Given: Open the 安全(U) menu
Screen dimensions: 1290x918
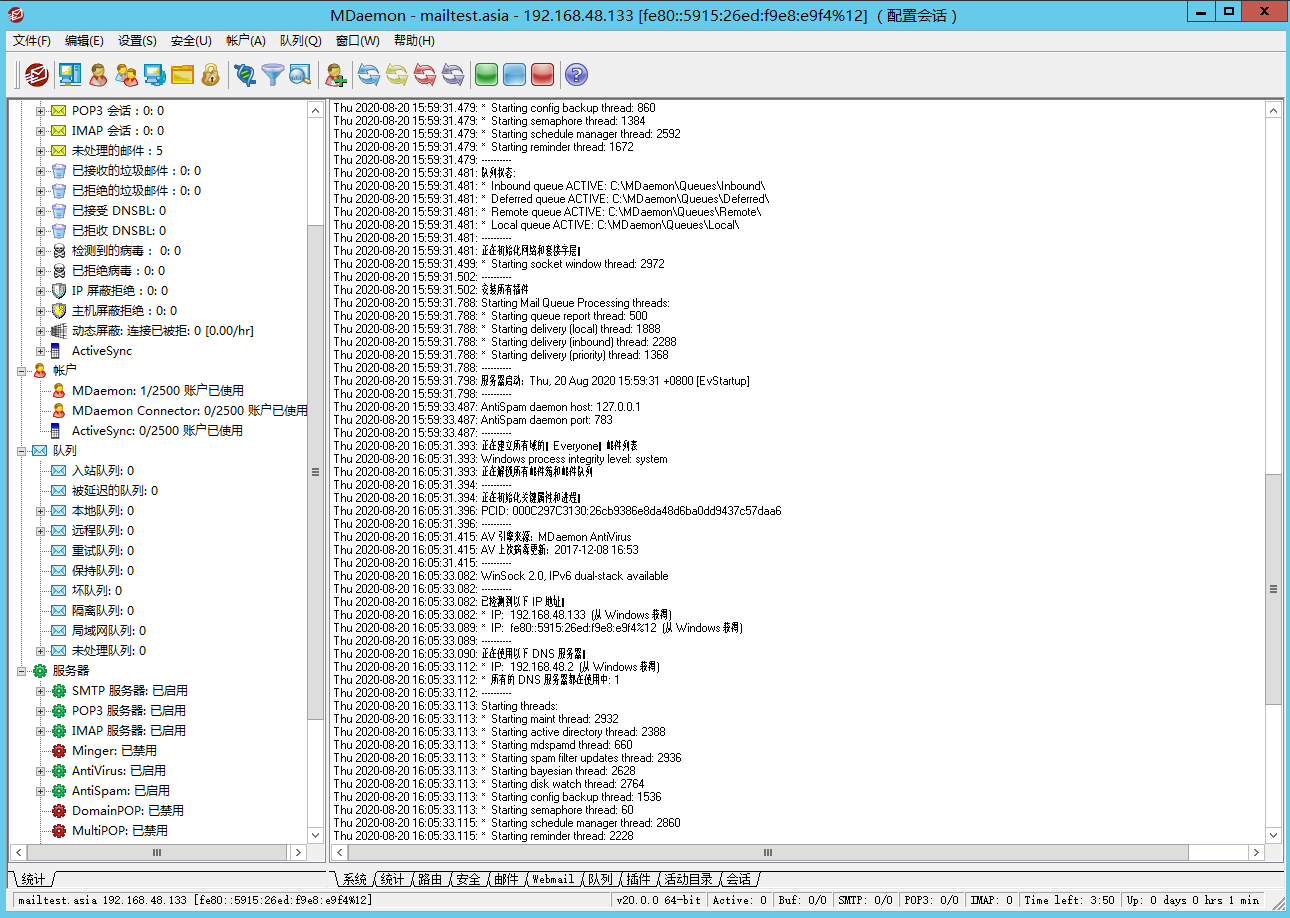Looking at the screenshot, I should pos(191,41).
